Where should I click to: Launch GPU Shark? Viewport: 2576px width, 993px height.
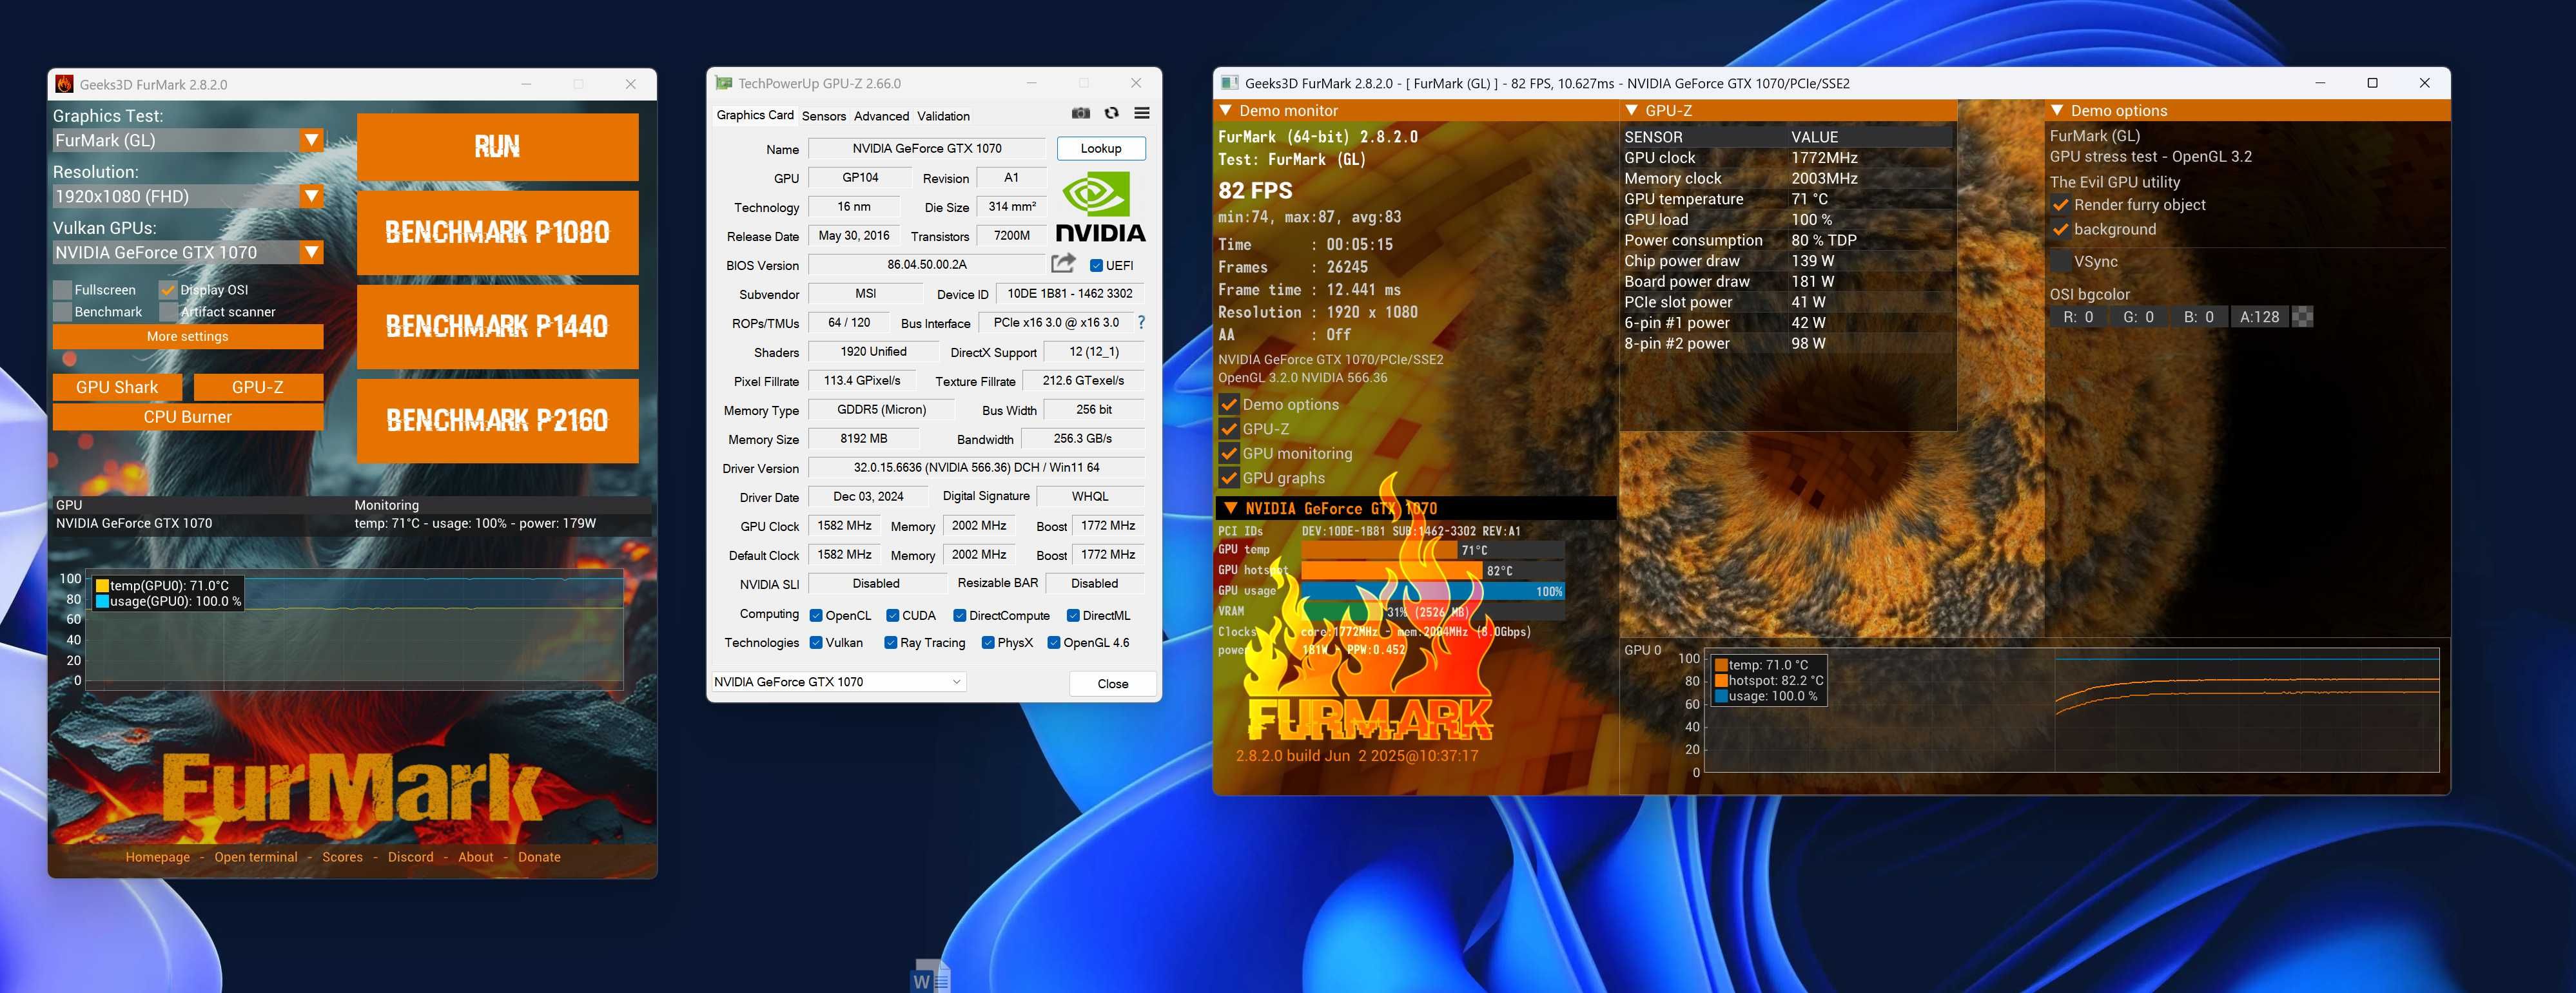(117, 387)
